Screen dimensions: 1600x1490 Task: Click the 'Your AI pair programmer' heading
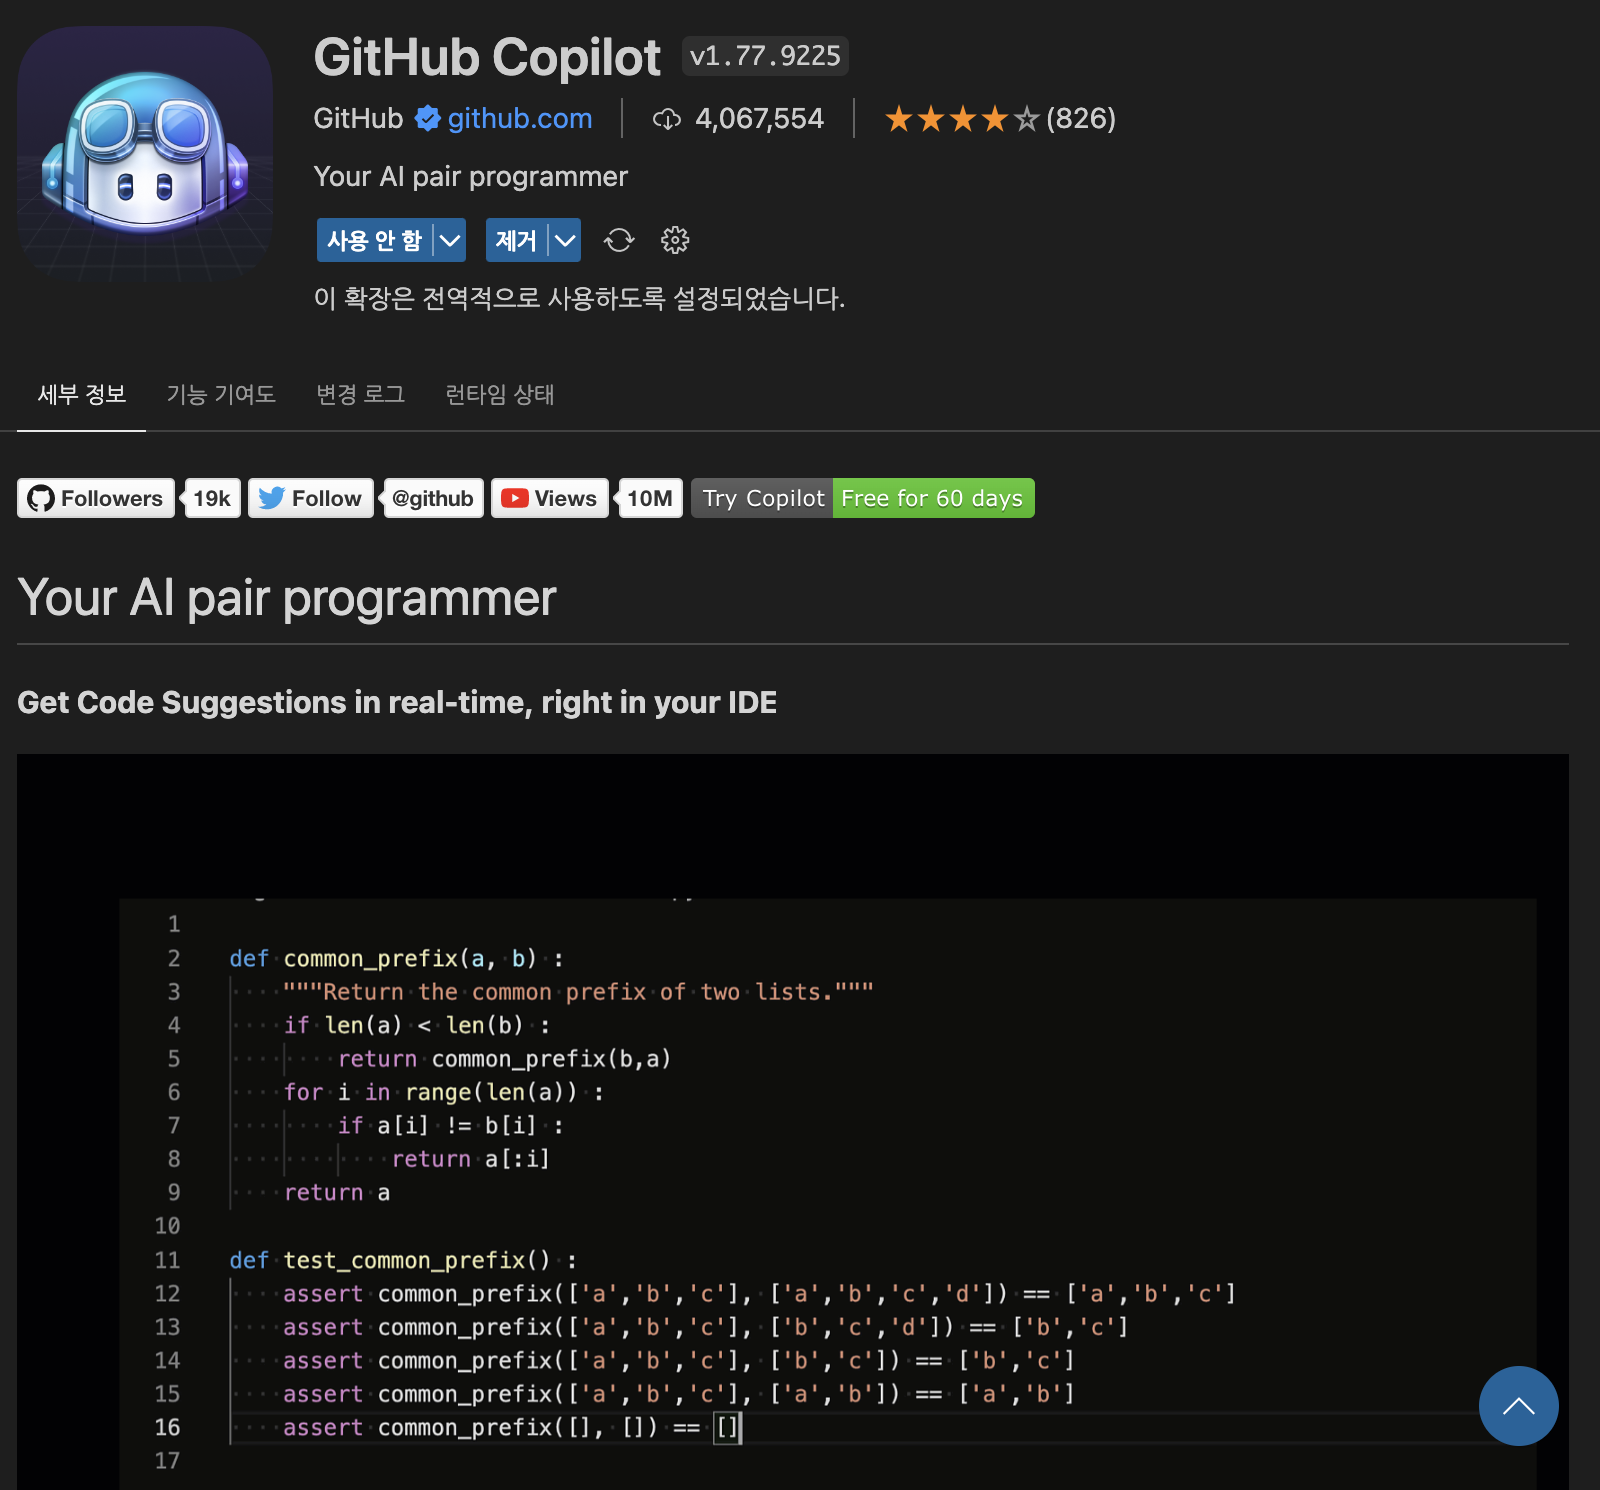coord(287,598)
